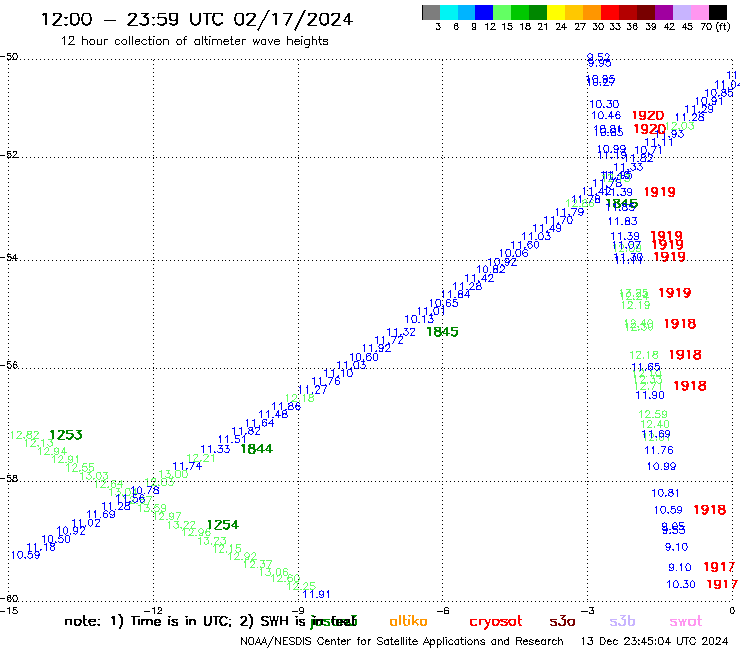Click the cyan swatch in the wave-height scale
740x650 pixels.
pyautogui.click(x=448, y=12)
